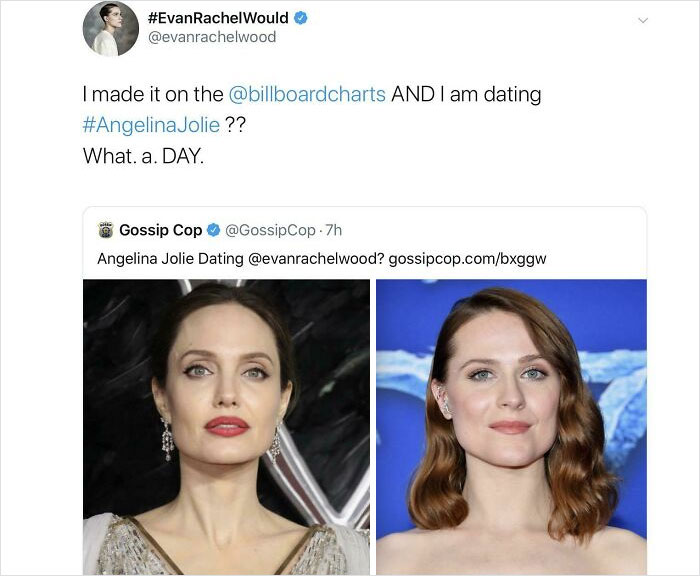The width and height of the screenshot is (700, 576).
Task: Click the verified badge beside #EvanRachelWould
Action: click(x=300, y=18)
